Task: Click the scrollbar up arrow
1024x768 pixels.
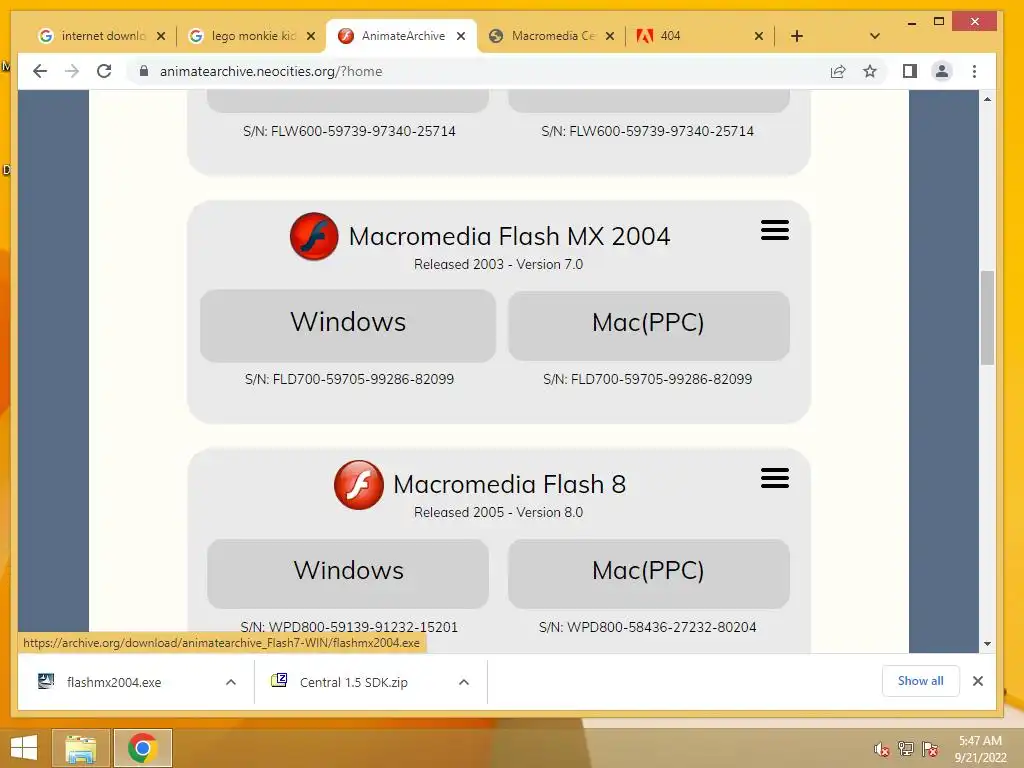Action: 987,99
